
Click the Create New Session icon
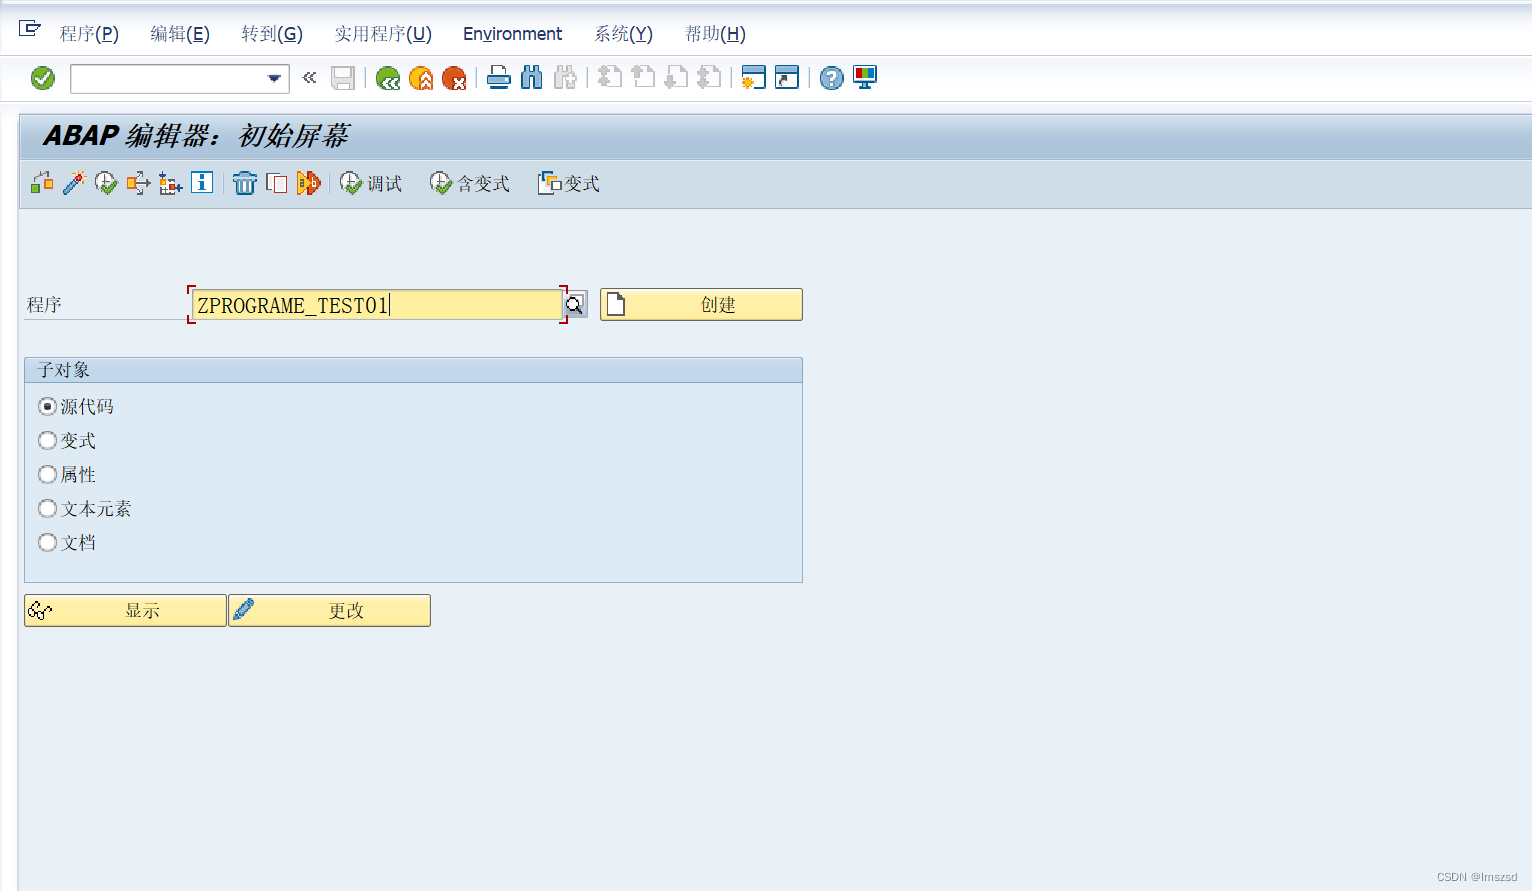point(753,78)
